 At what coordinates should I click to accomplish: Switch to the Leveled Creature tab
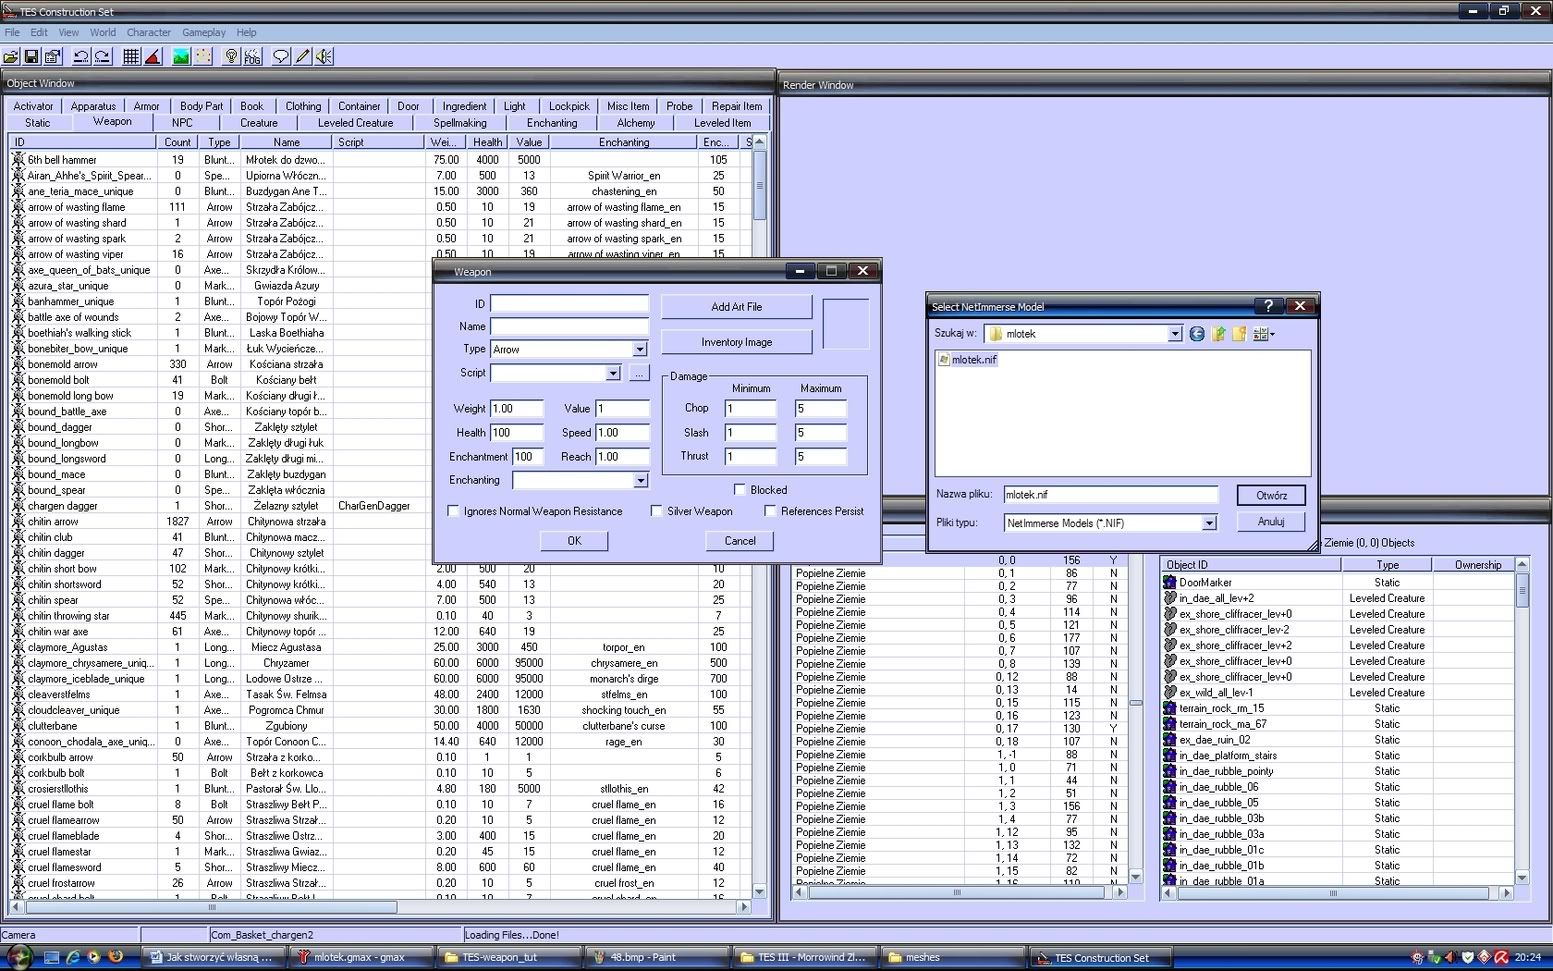coord(355,123)
